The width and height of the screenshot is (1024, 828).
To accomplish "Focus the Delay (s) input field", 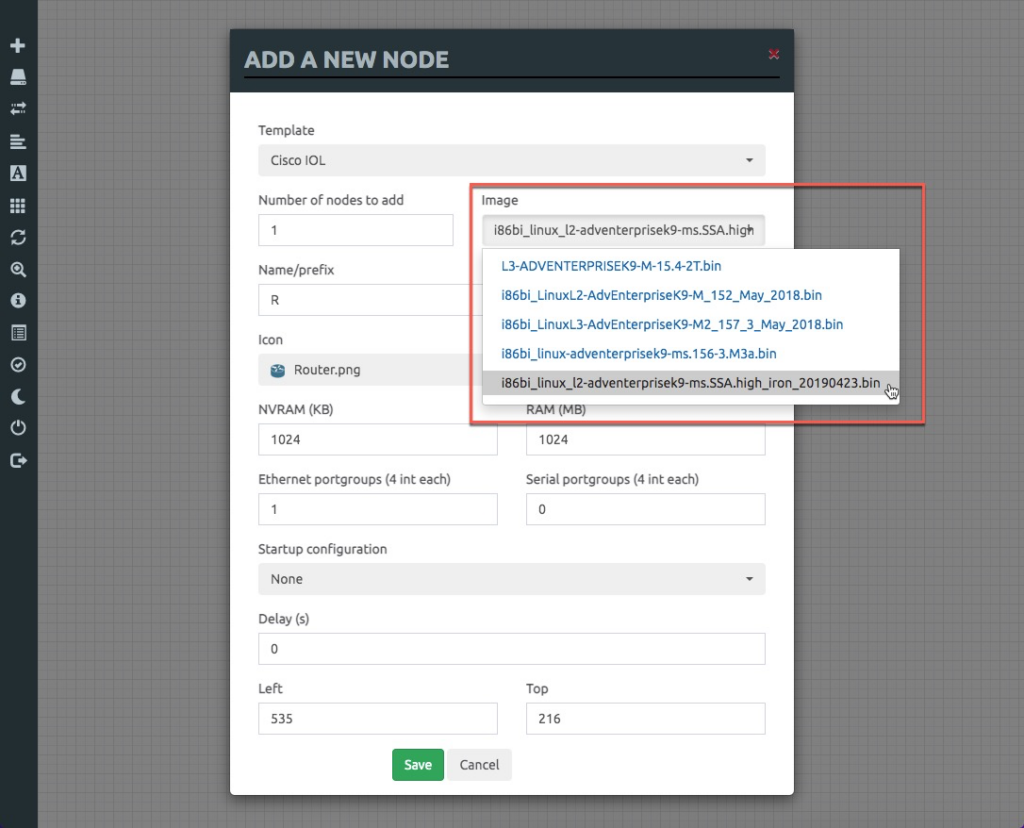I will coord(511,648).
